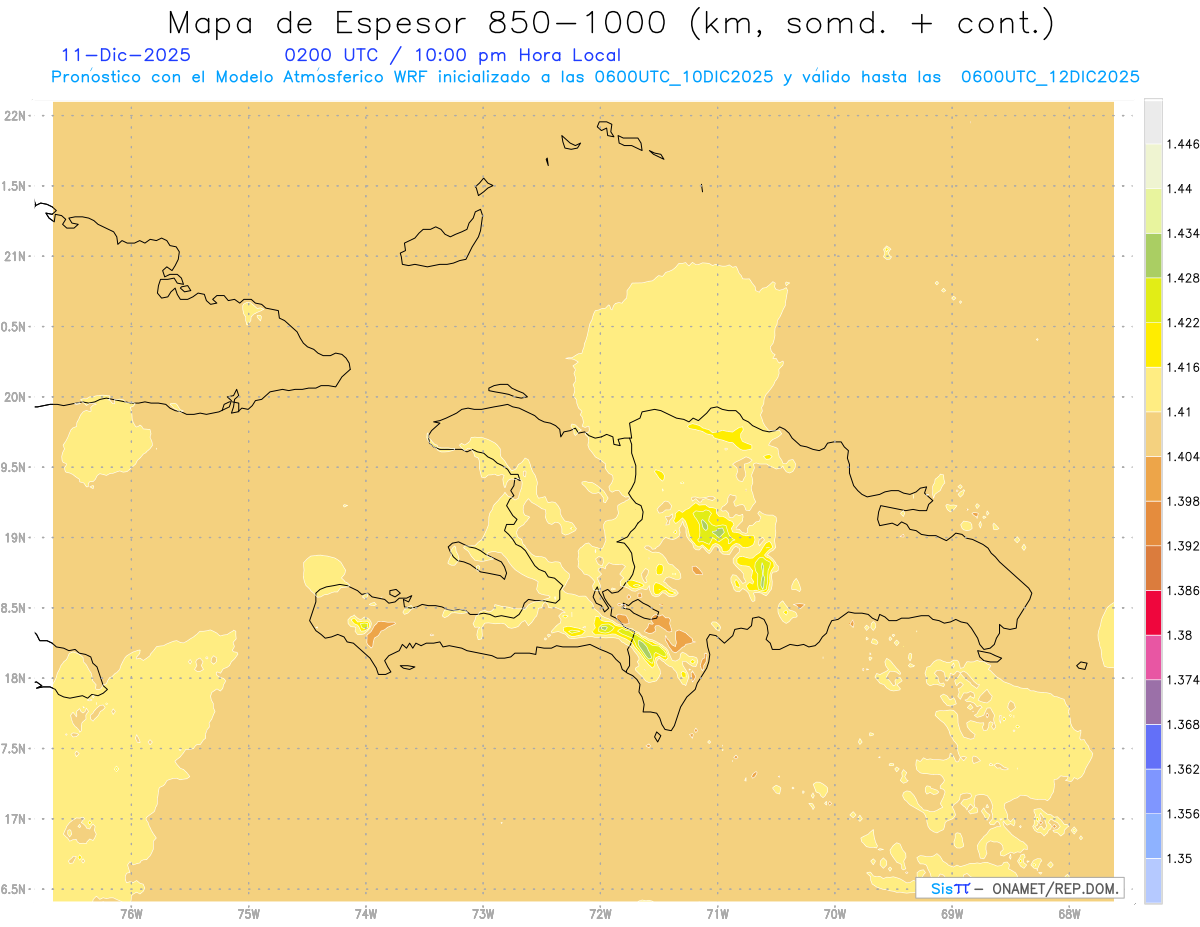Select the legend value '1.374'
Screen dimensions: 1200x927
point(1183,680)
